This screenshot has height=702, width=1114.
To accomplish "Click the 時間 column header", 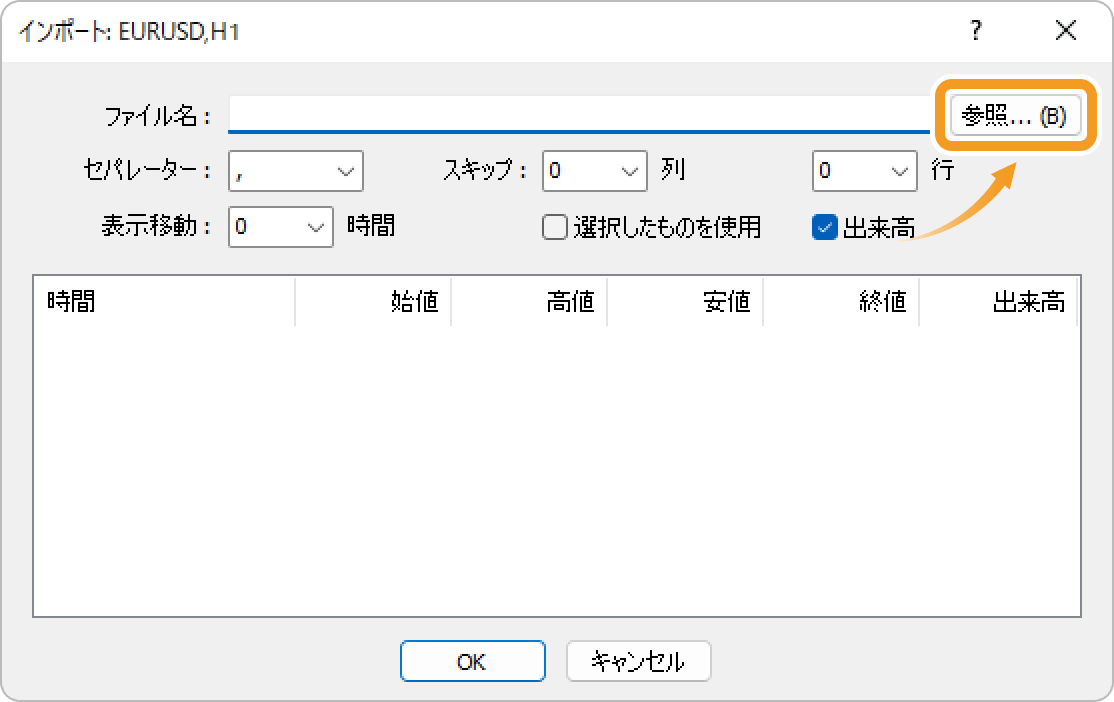I will point(164,302).
